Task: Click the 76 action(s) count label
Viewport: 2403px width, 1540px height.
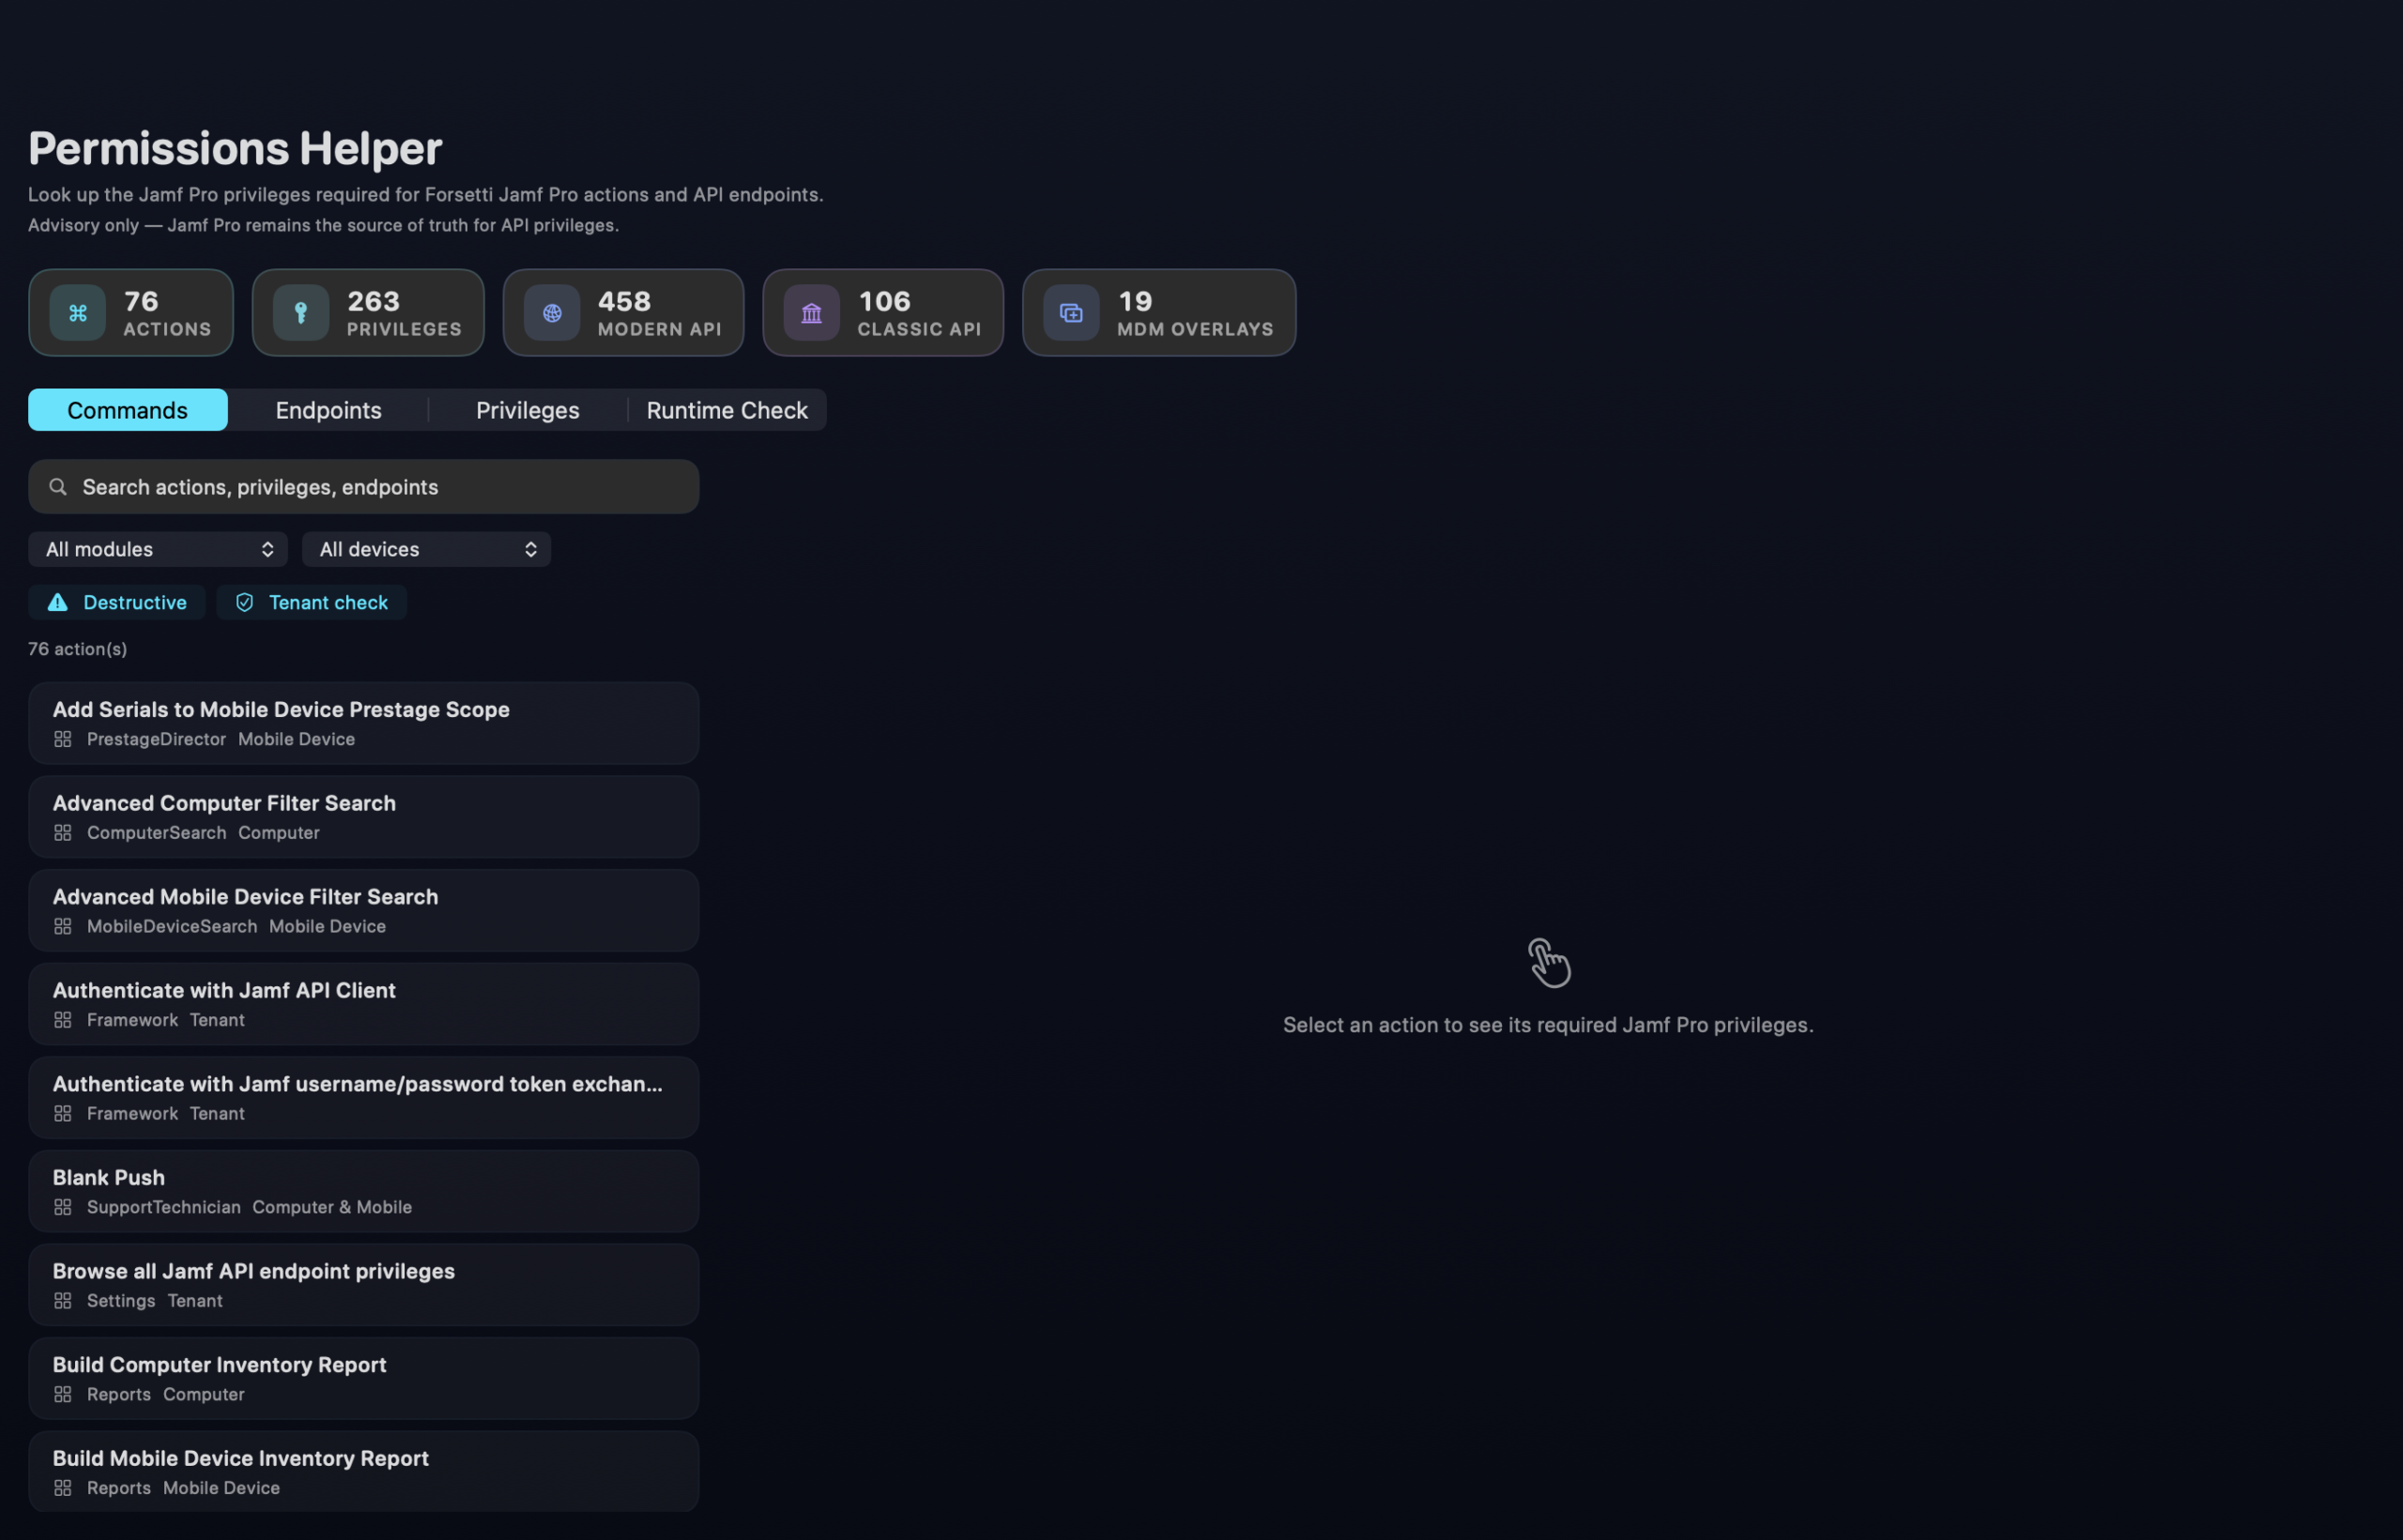Action: coord(78,649)
